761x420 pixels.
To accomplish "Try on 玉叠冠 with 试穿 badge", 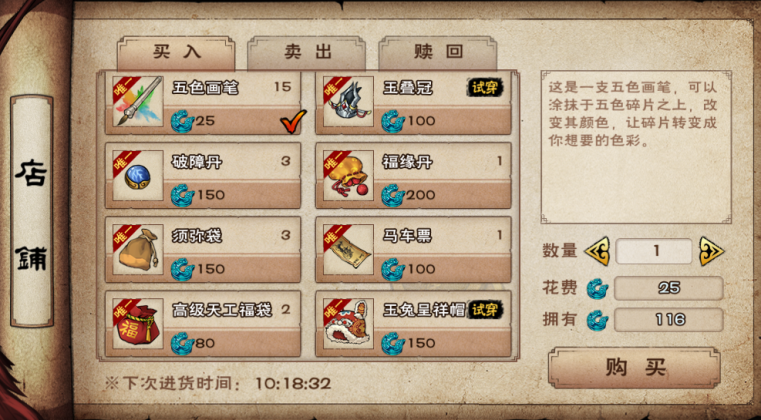I will 484,88.
